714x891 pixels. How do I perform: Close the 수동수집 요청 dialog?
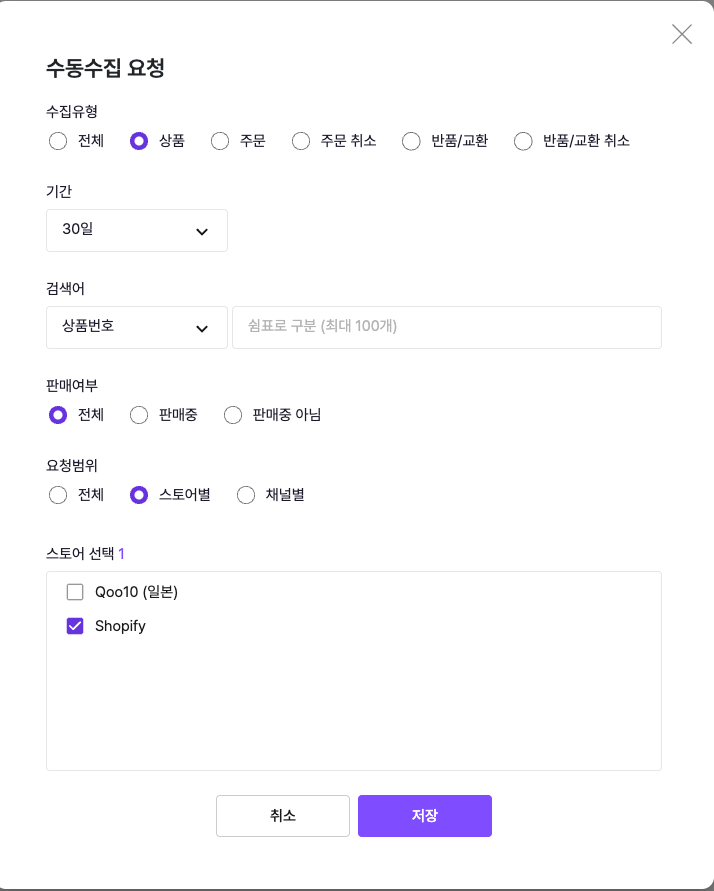pyautogui.click(x=682, y=34)
